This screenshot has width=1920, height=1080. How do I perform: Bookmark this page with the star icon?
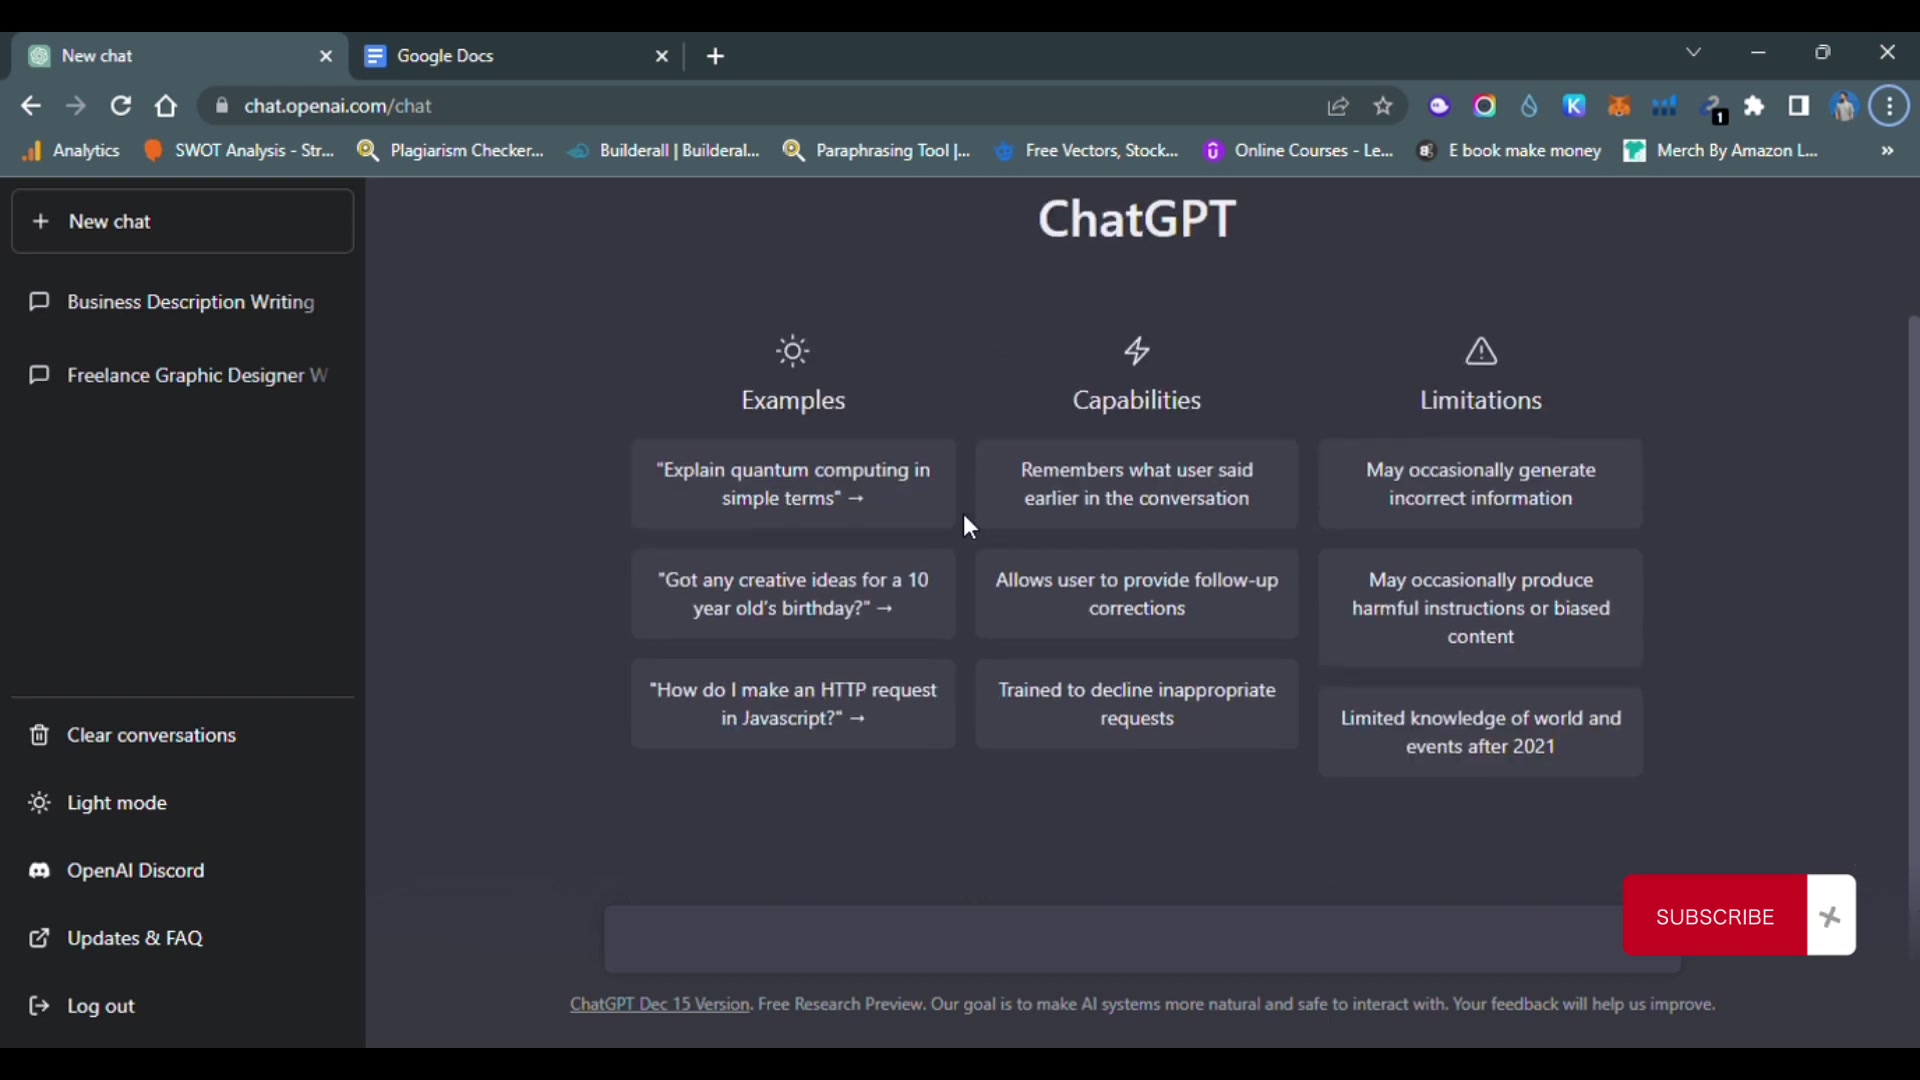pos(1383,106)
